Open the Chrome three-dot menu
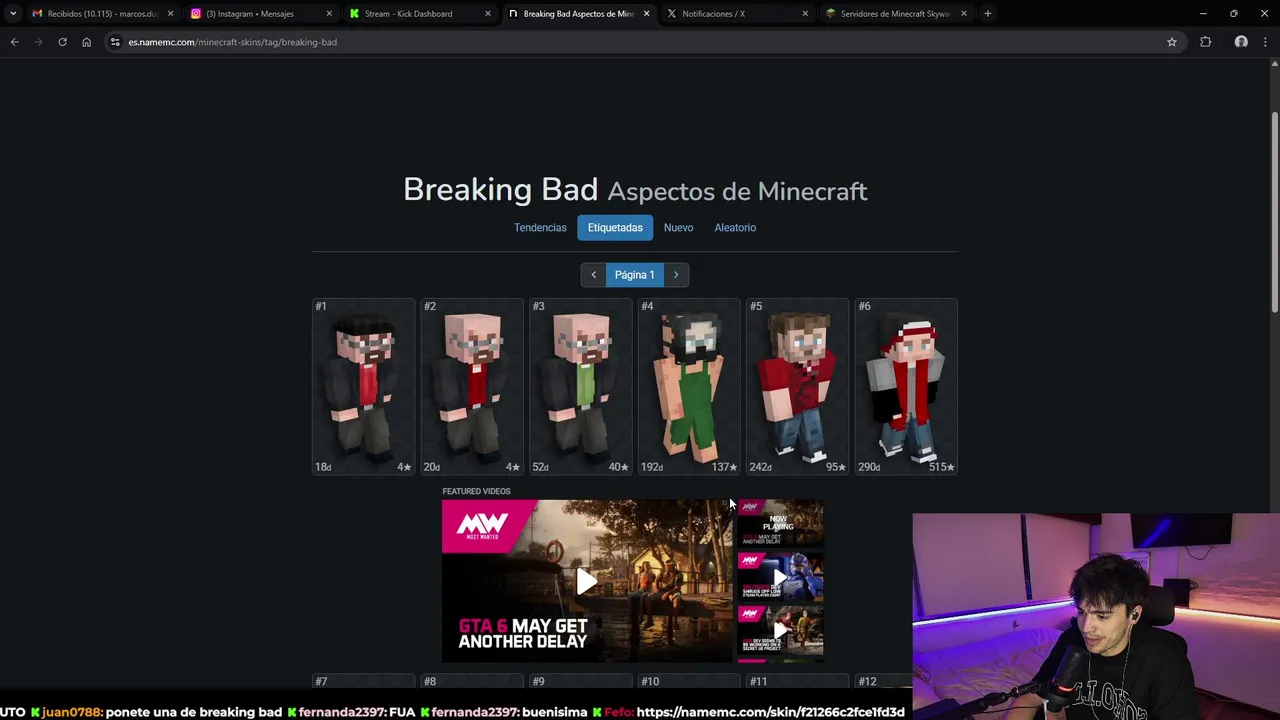The width and height of the screenshot is (1280, 720). coord(1265,42)
